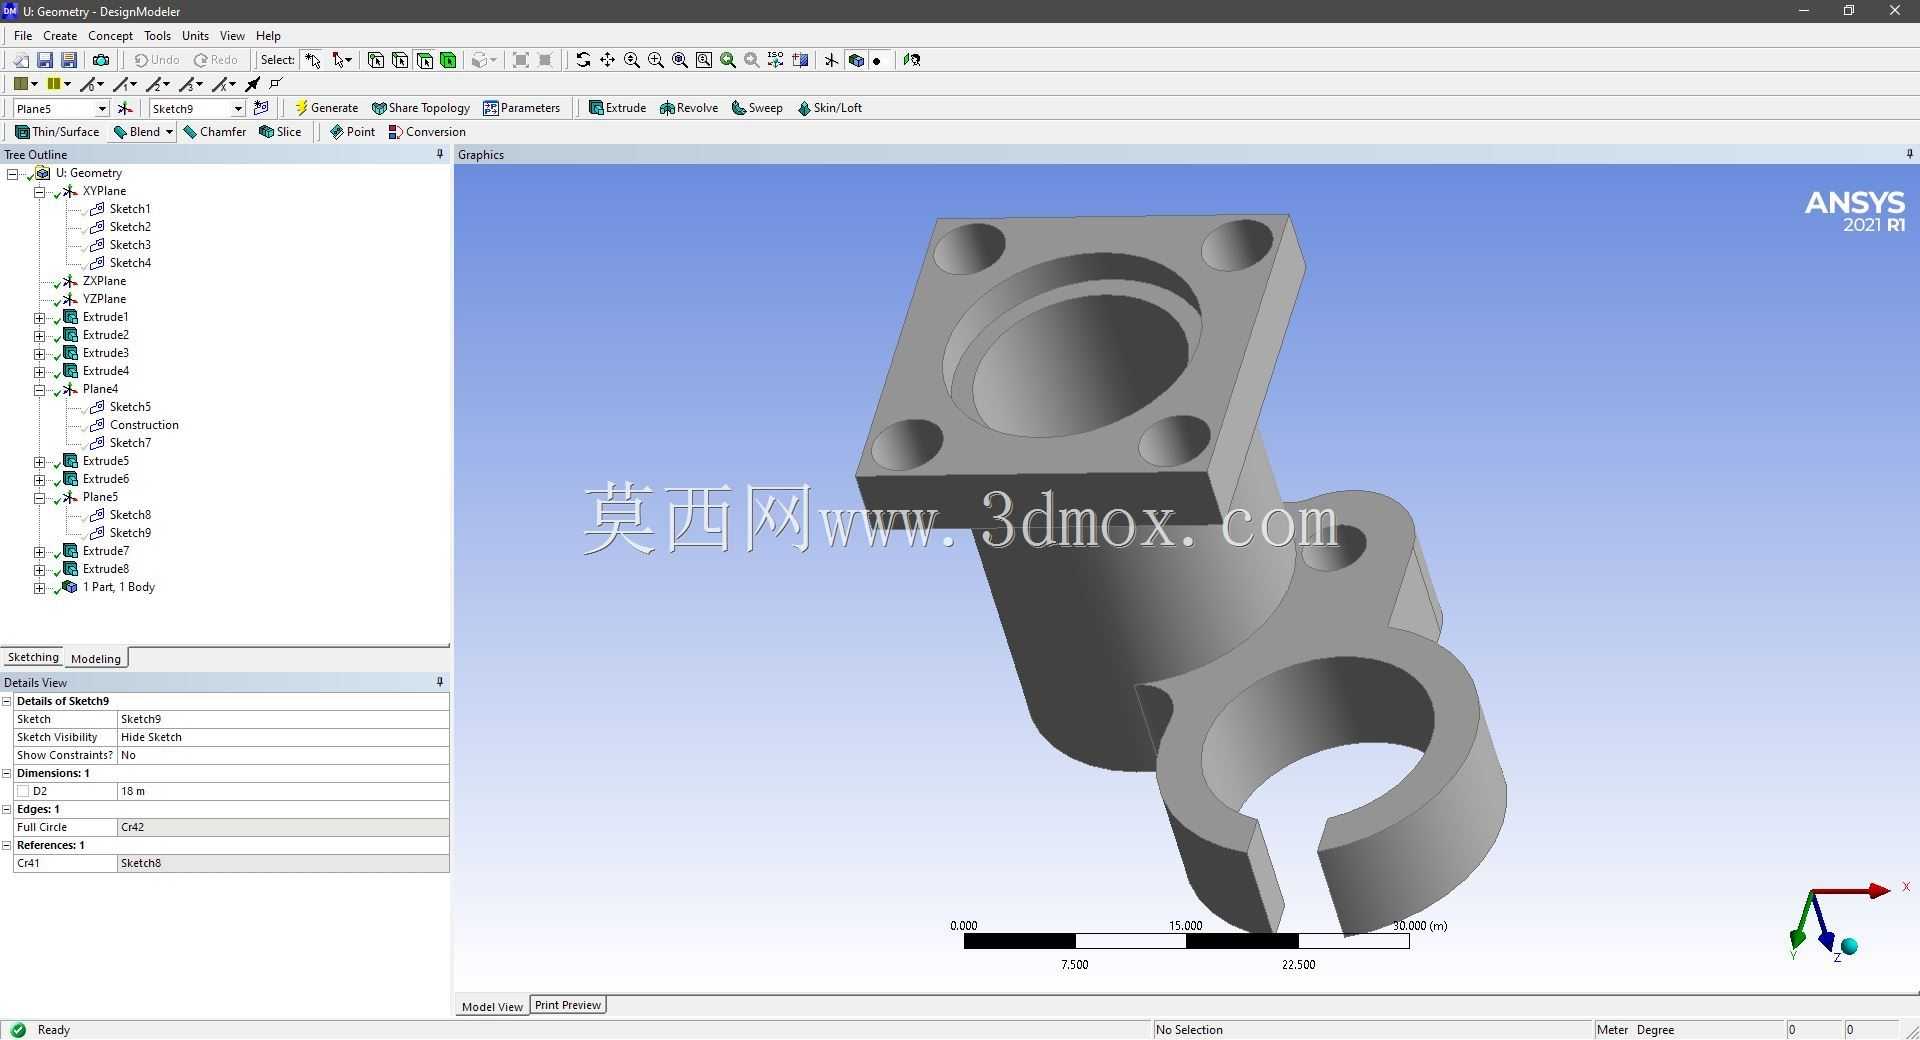Click the Share Topology button
The width and height of the screenshot is (1920, 1040).
pos(420,108)
